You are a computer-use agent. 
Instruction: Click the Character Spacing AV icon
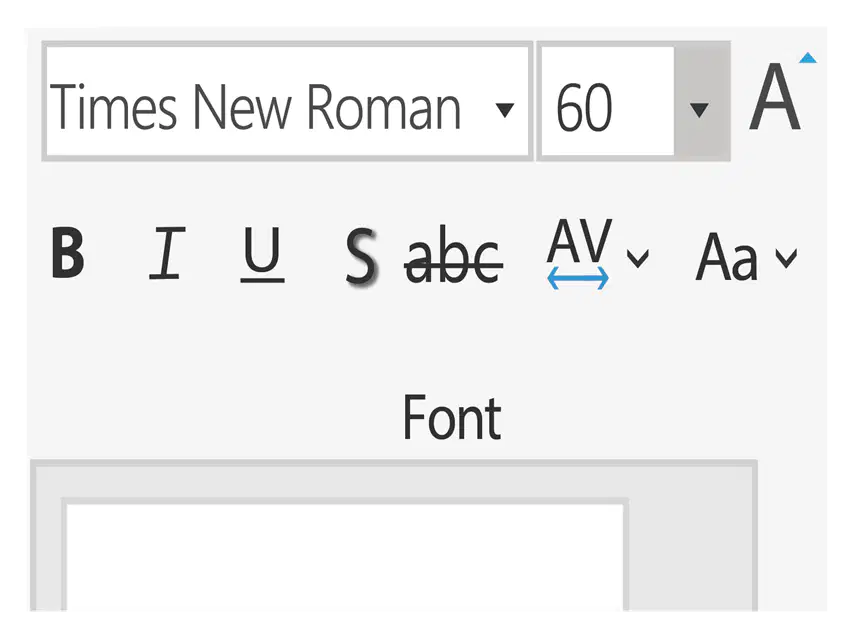point(578,243)
